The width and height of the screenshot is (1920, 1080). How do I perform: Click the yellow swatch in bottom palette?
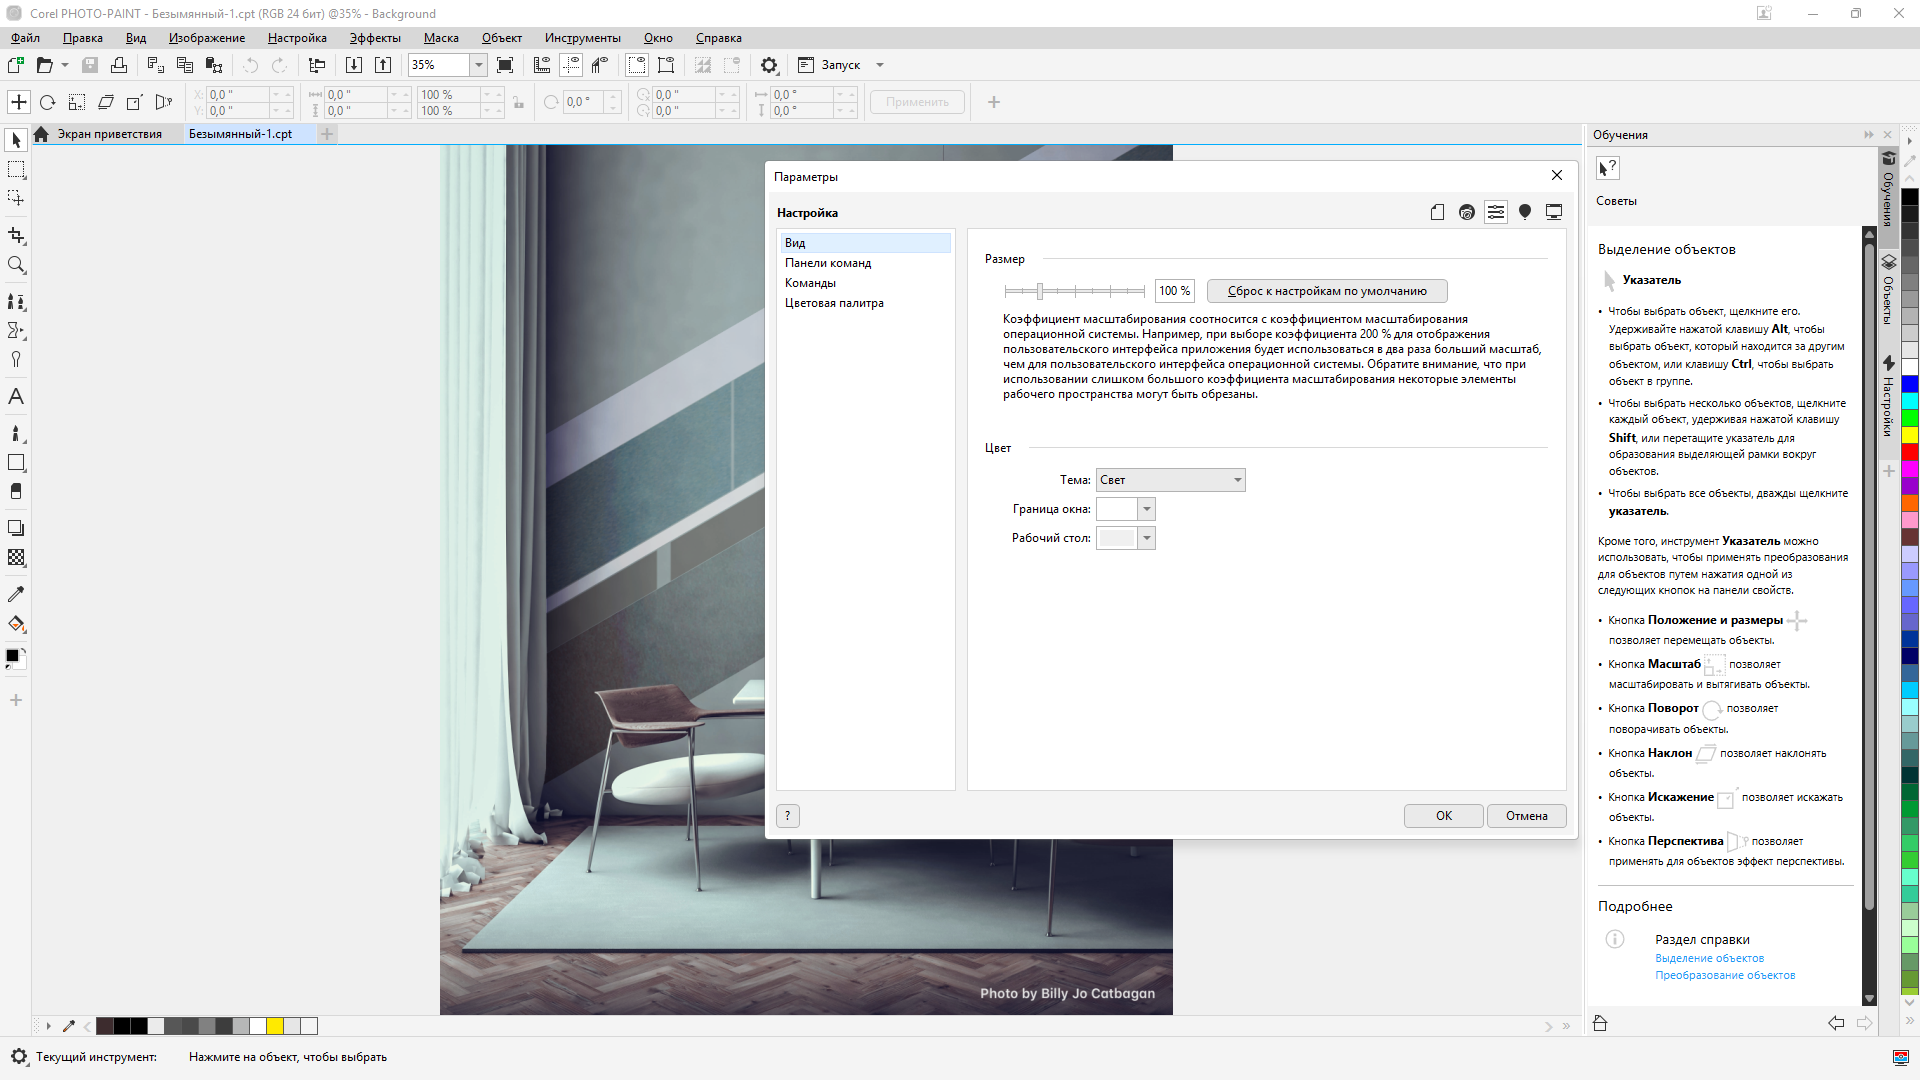click(x=275, y=1026)
